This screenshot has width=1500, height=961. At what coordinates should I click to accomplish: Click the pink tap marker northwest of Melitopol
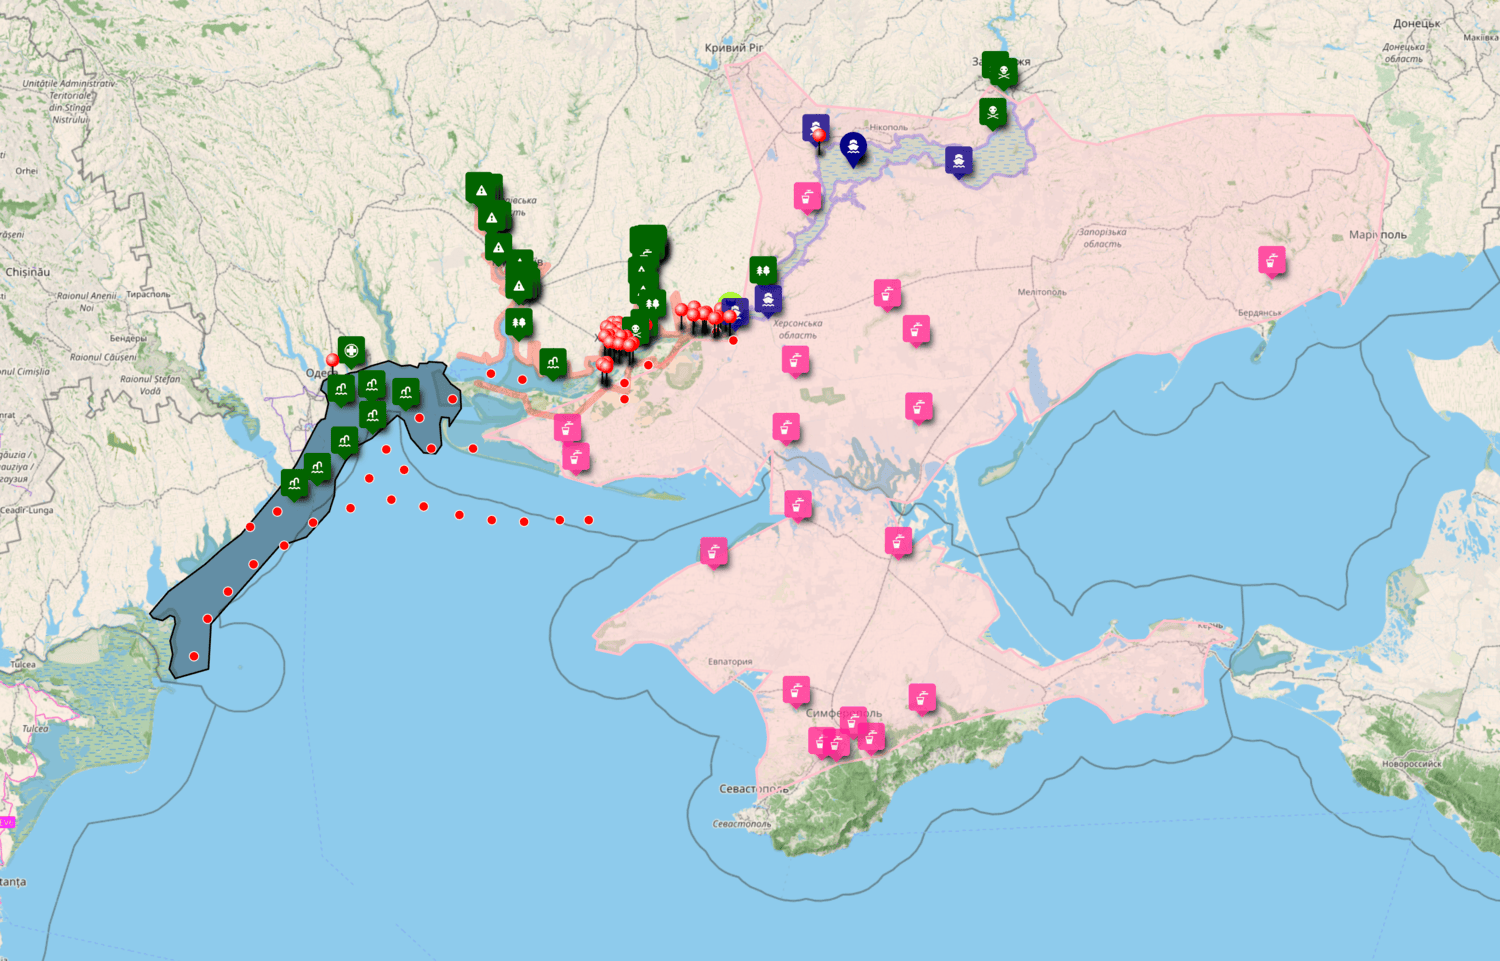[886, 294]
